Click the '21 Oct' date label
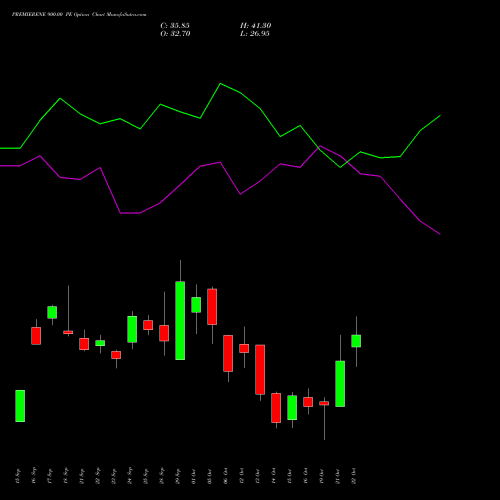Image resolution: width=500 pixels, height=500 pixels. (x=338, y=476)
